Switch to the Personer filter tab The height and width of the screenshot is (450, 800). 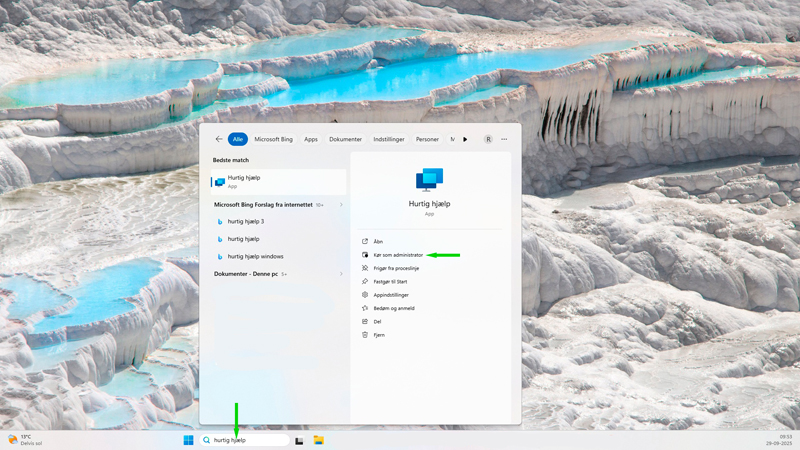(427, 139)
